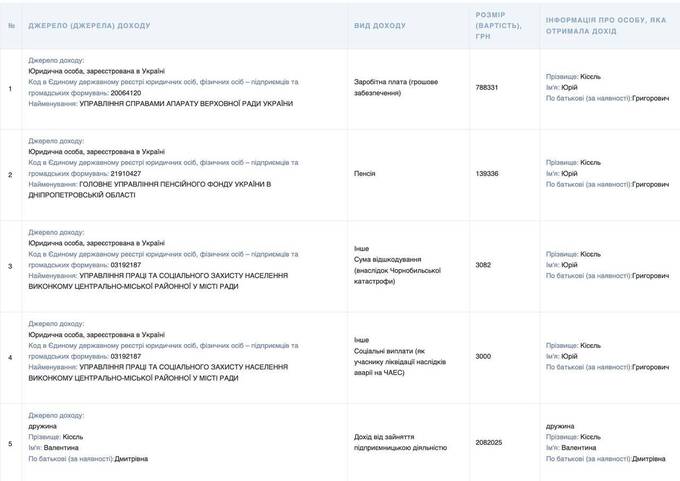680x481 pixels.
Task: Click surname 'Кісєль' in row 4 recipient column
Action: tap(591, 346)
